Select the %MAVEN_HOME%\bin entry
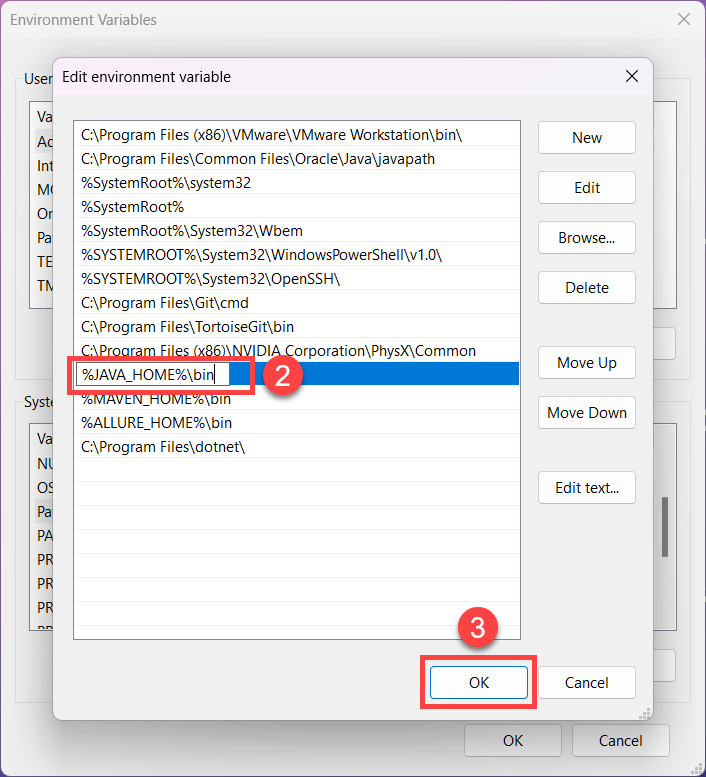706x777 pixels. point(297,399)
